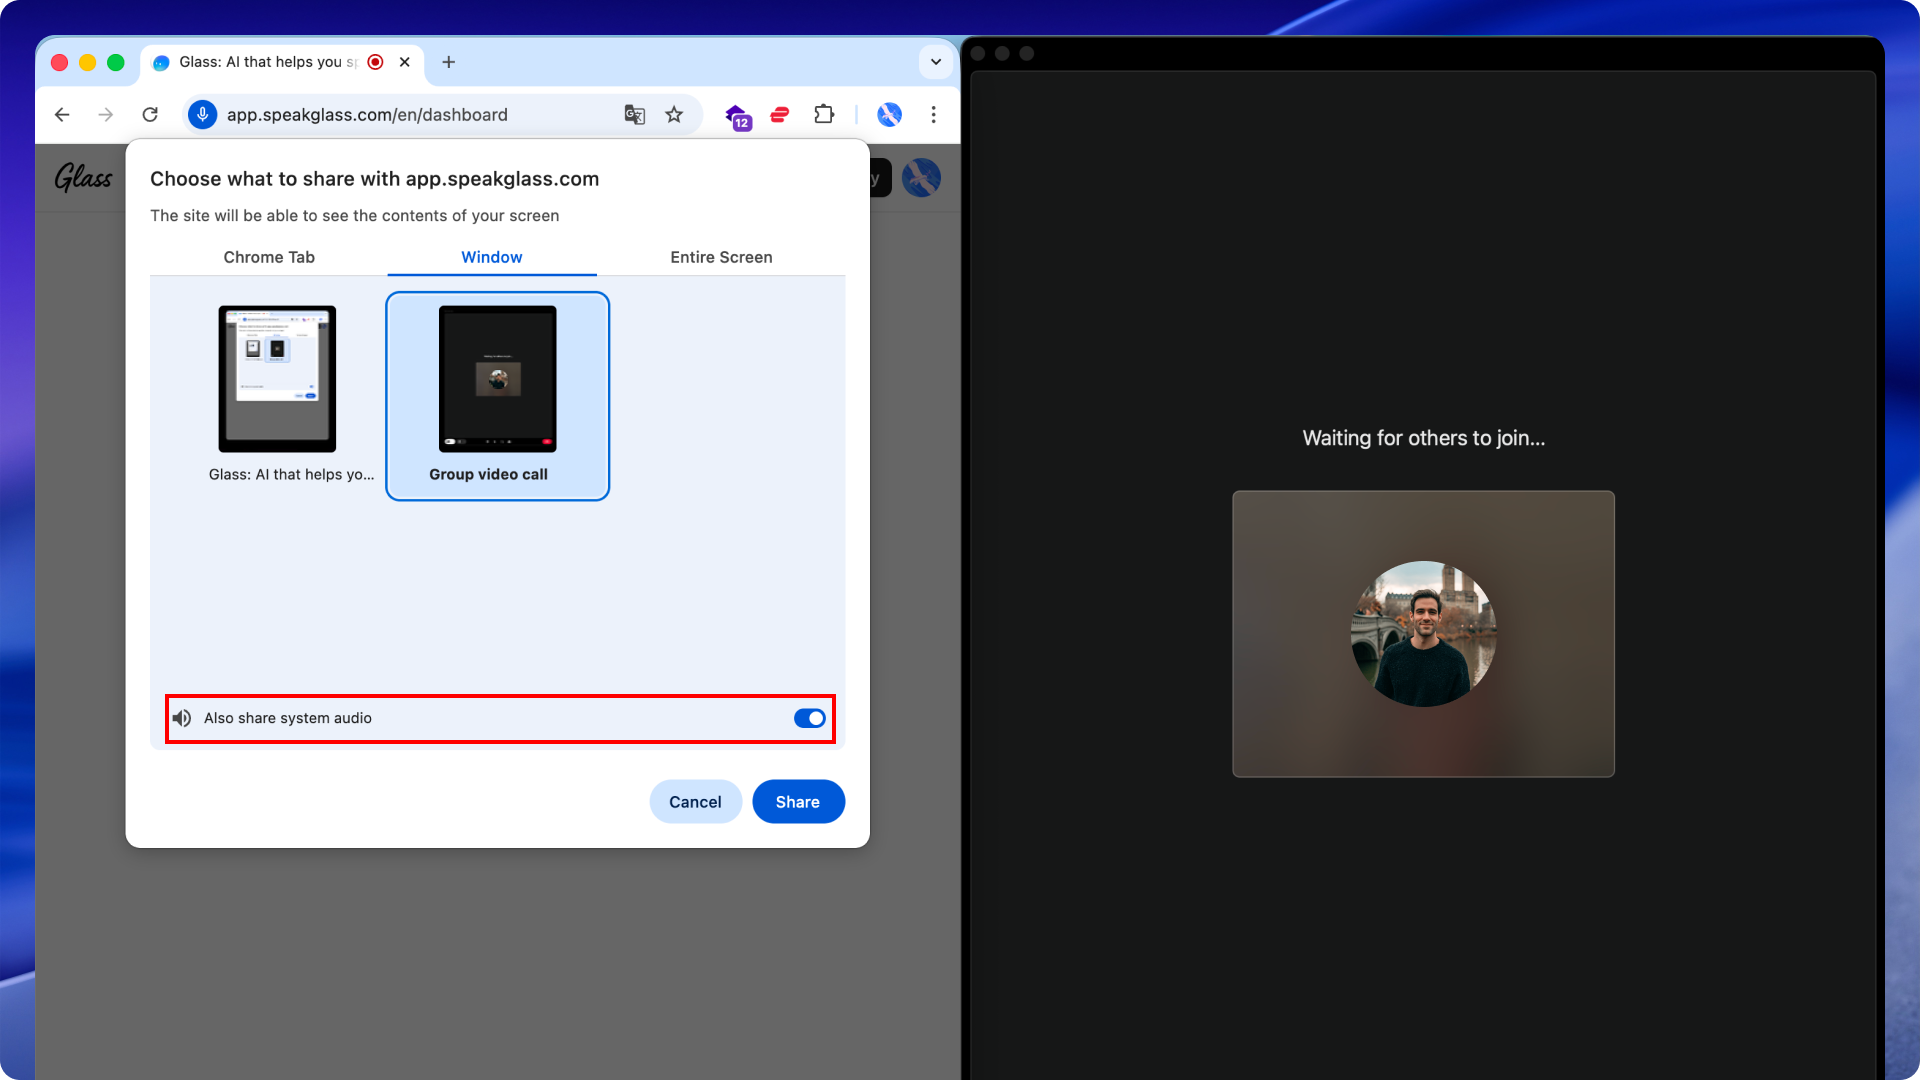Screen dimensions: 1920x1080
Task: Cancel the screen share dialog
Action: (695, 802)
